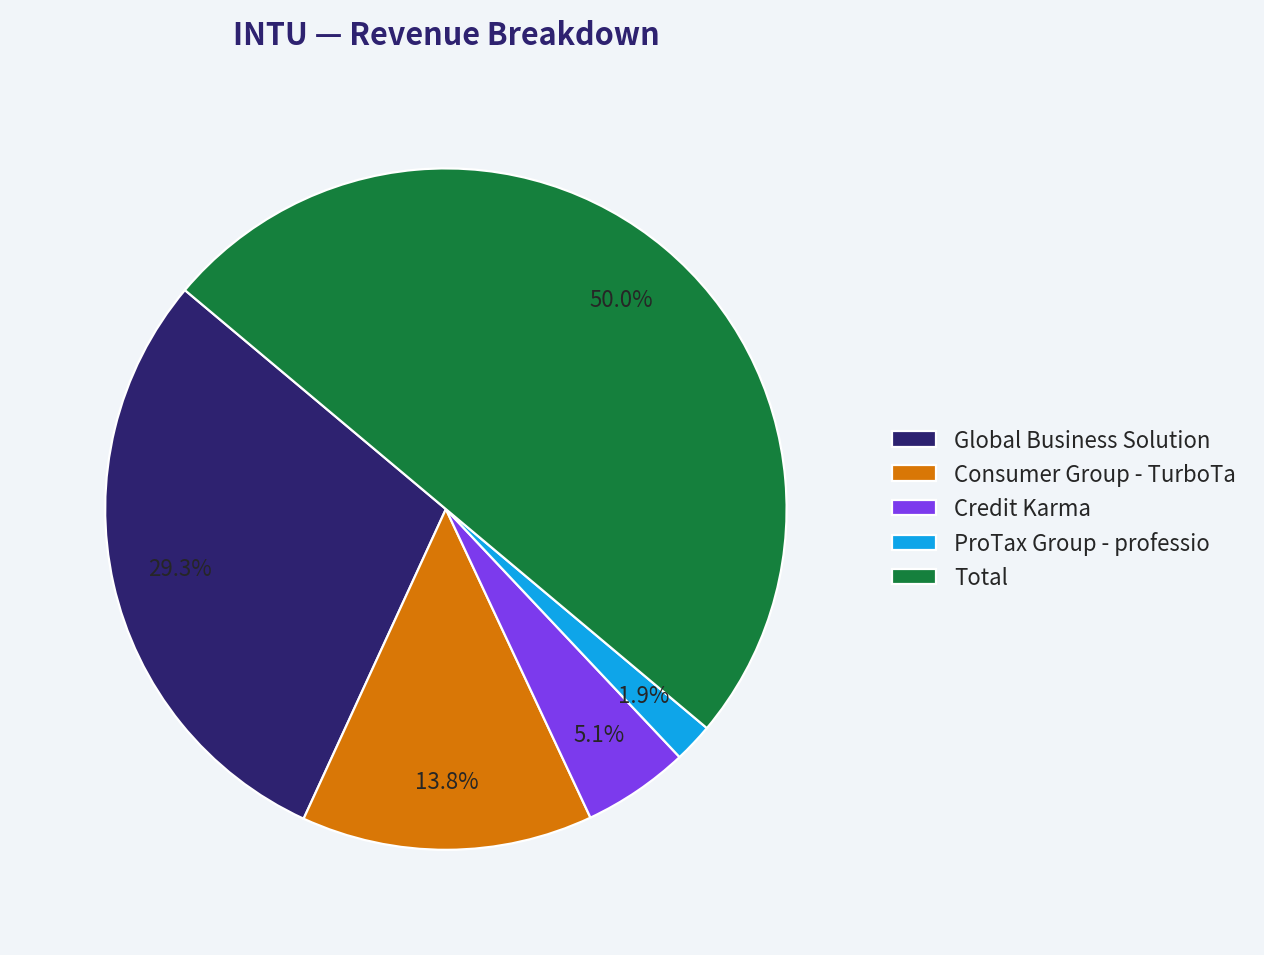Click the green Total legend swatch
Viewport: 1264px width, 955px height.
tap(914, 576)
